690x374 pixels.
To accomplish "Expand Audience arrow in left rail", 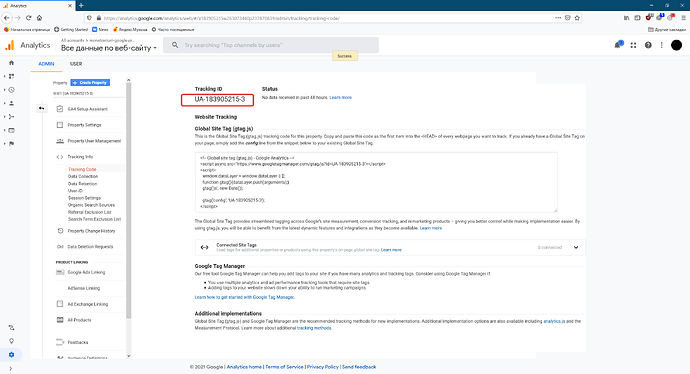I will (x=5, y=103).
